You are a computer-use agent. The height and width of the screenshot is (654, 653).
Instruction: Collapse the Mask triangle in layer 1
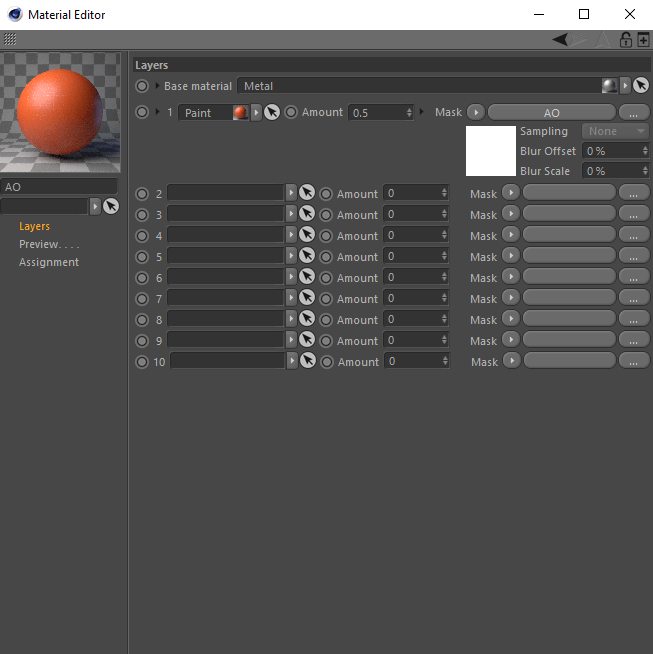click(x=422, y=112)
